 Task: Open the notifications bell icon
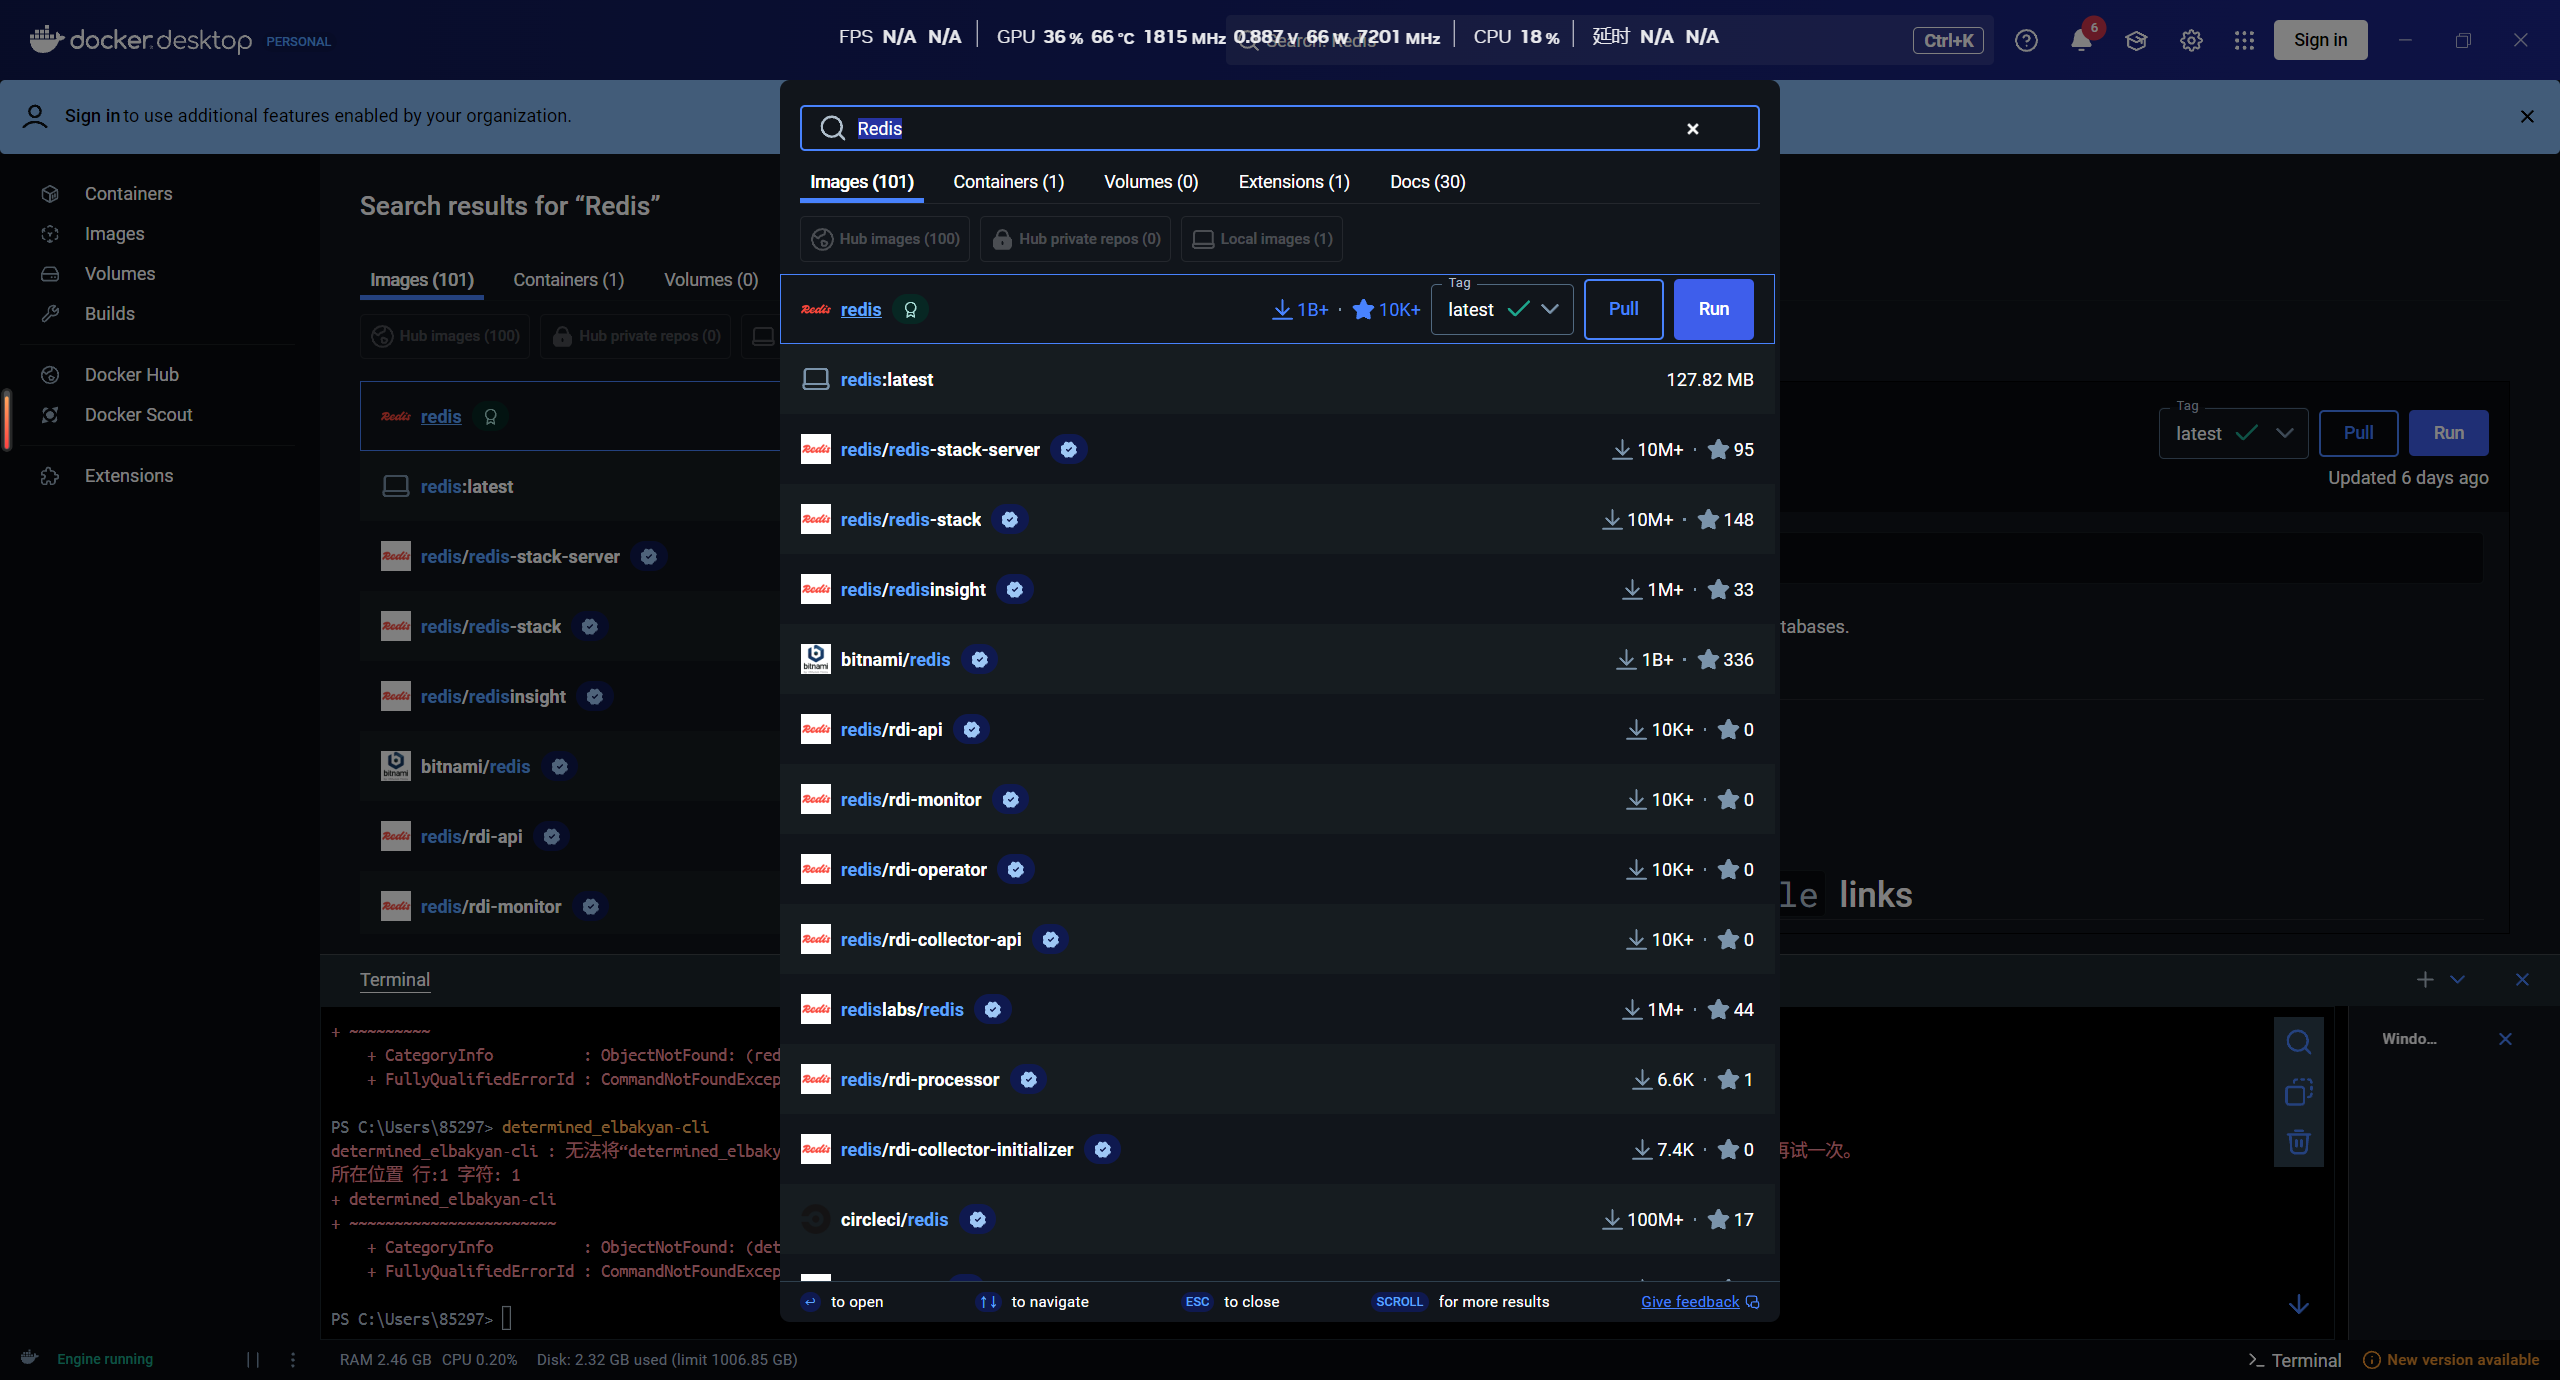click(2081, 40)
